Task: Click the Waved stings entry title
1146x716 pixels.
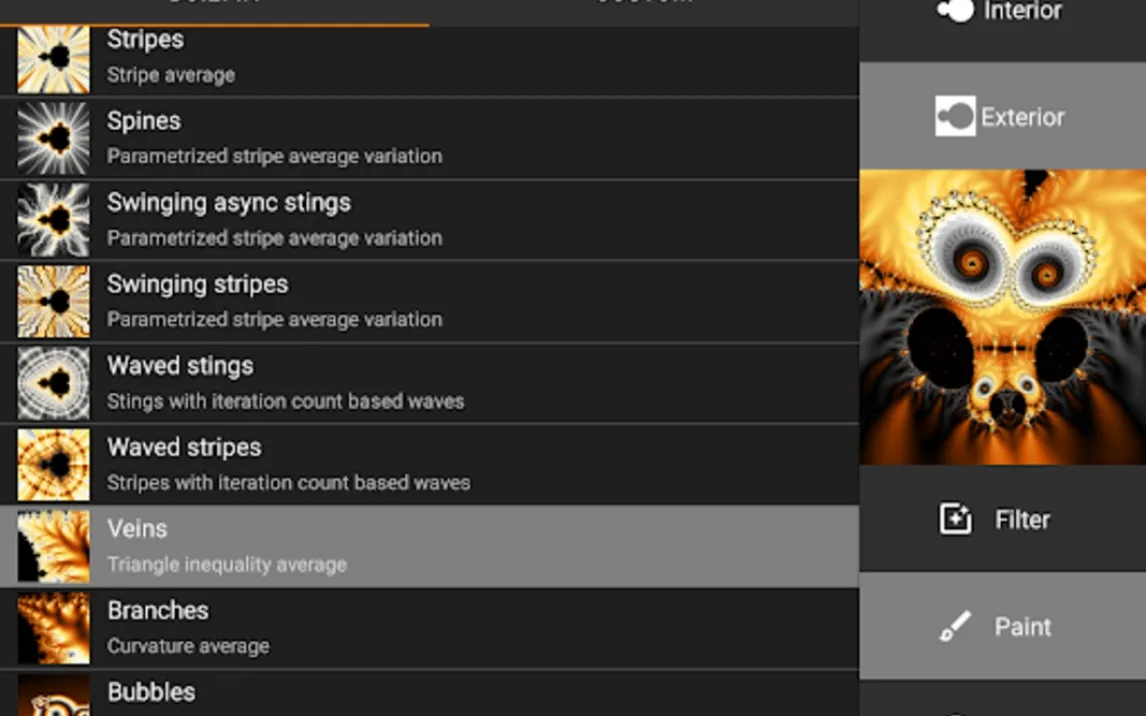Action: click(180, 366)
